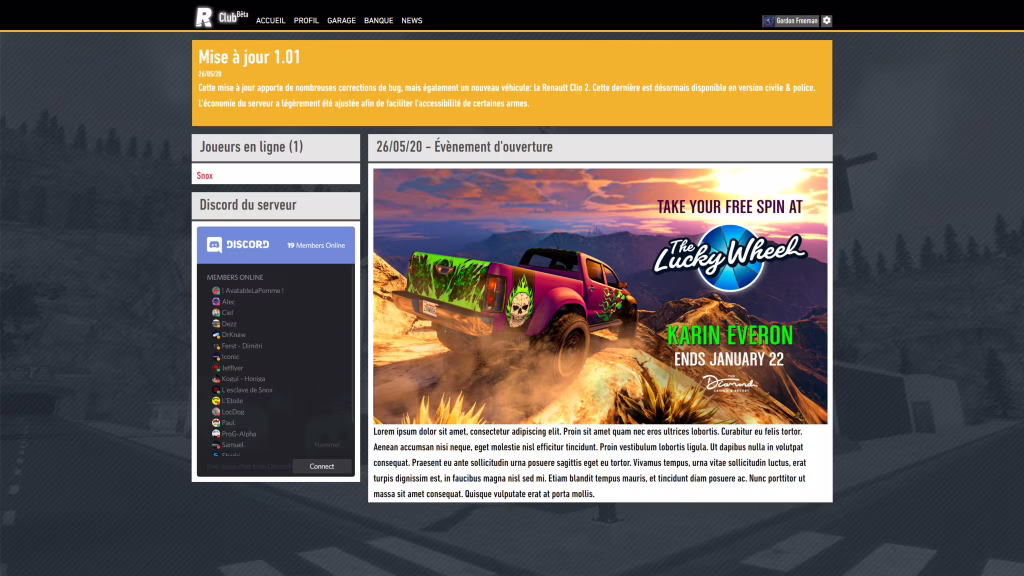Go to the PROFIL page
This screenshot has width=1024, height=576.
coord(306,21)
